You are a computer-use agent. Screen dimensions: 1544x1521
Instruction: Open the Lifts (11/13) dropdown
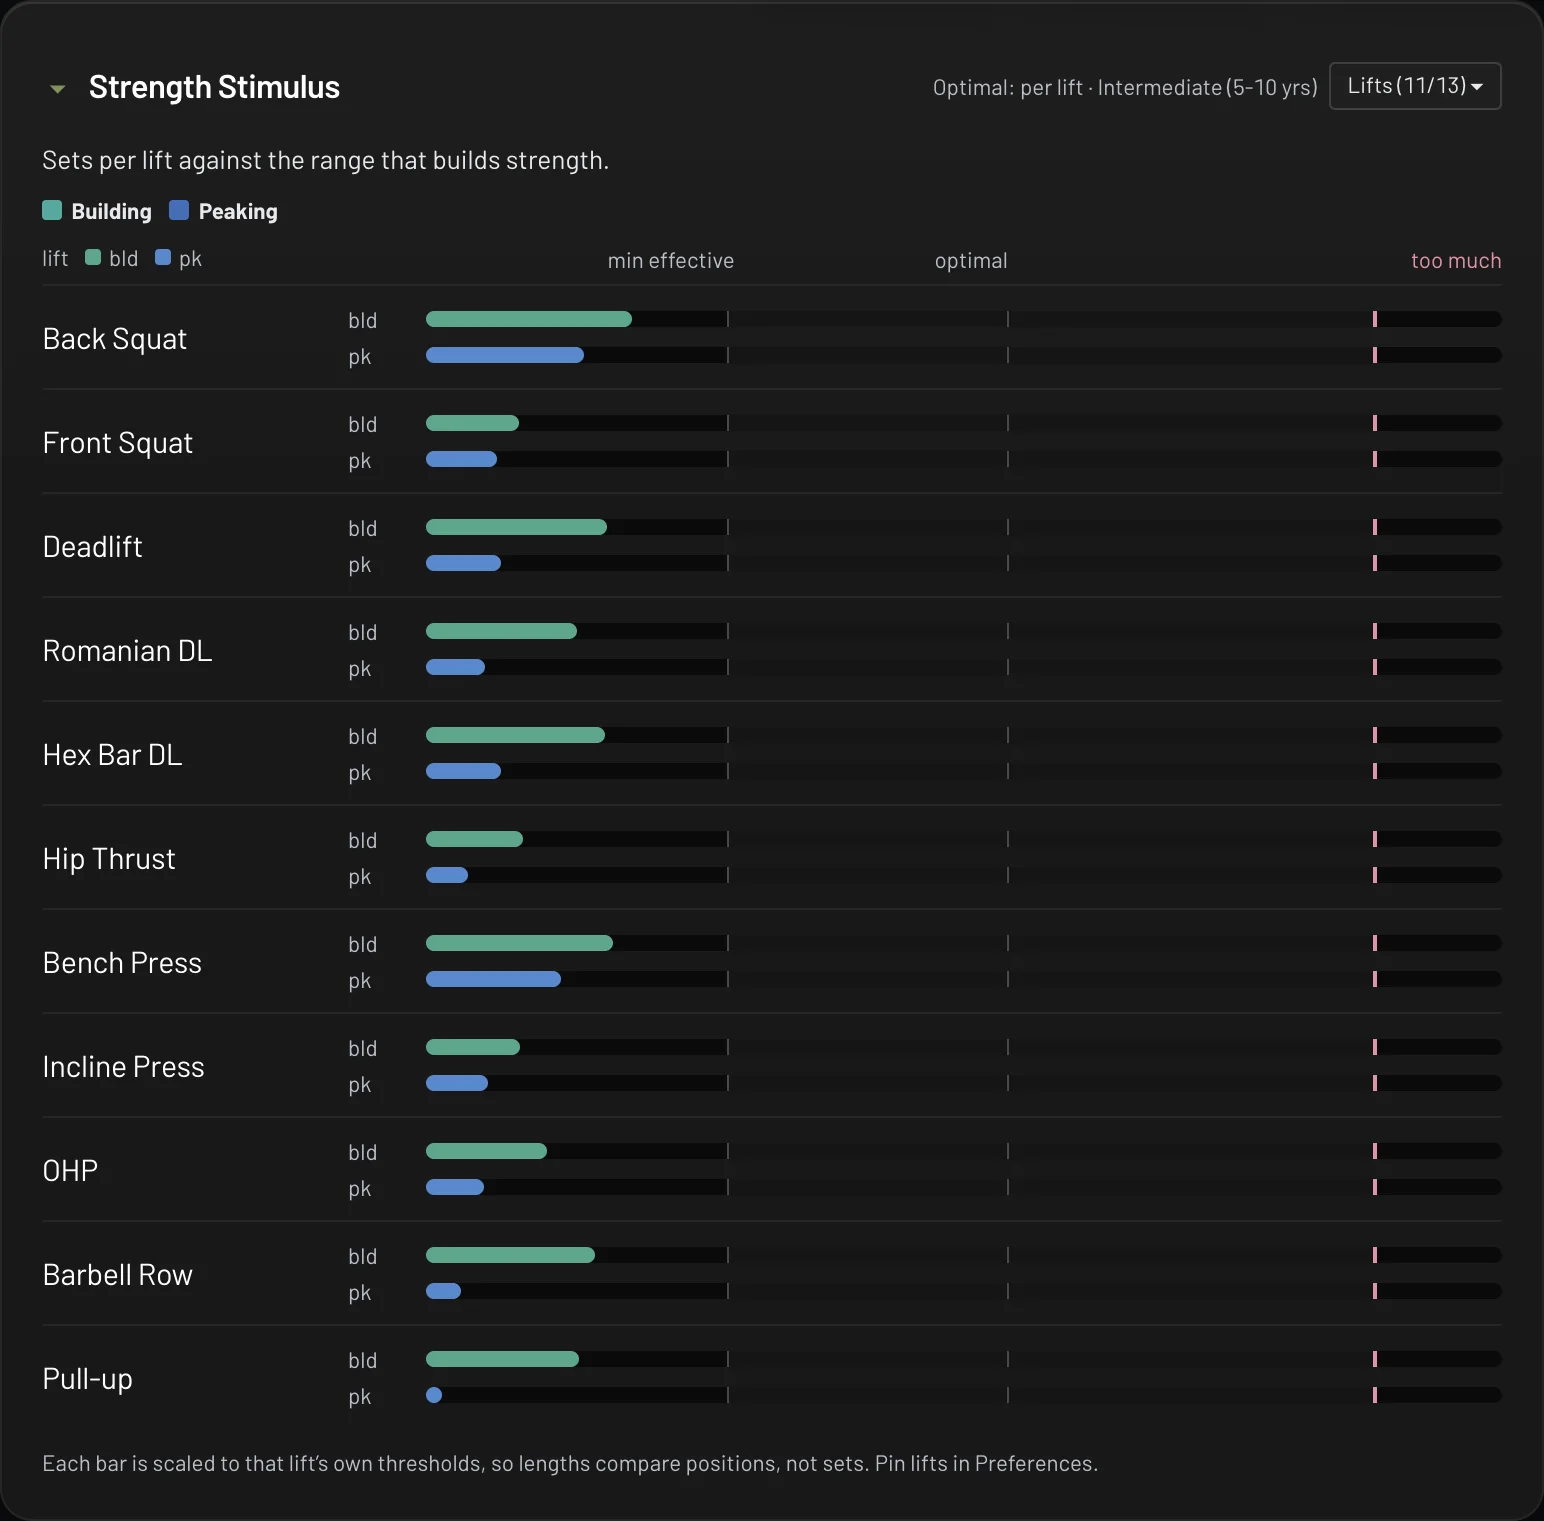pyautogui.click(x=1415, y=86)
